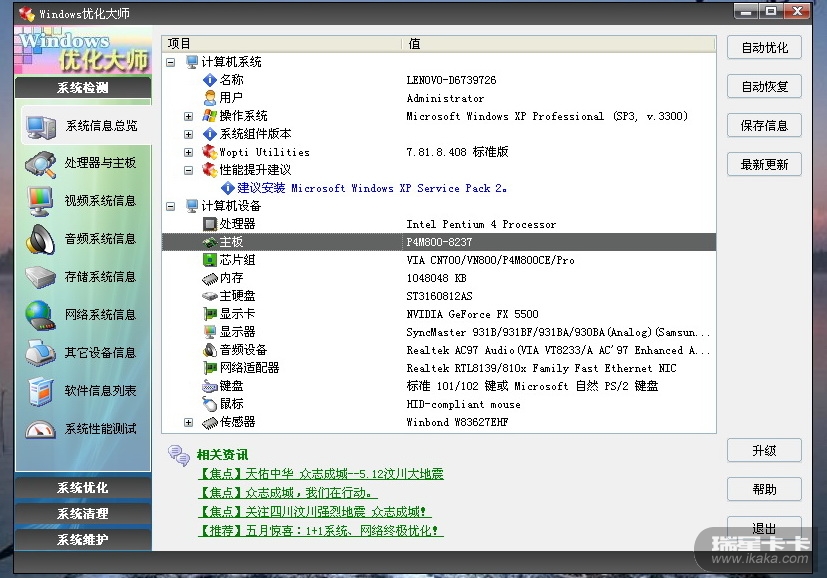Expand the 系统组件版本 node
The image size is (827, 578).
coord(188,134)
